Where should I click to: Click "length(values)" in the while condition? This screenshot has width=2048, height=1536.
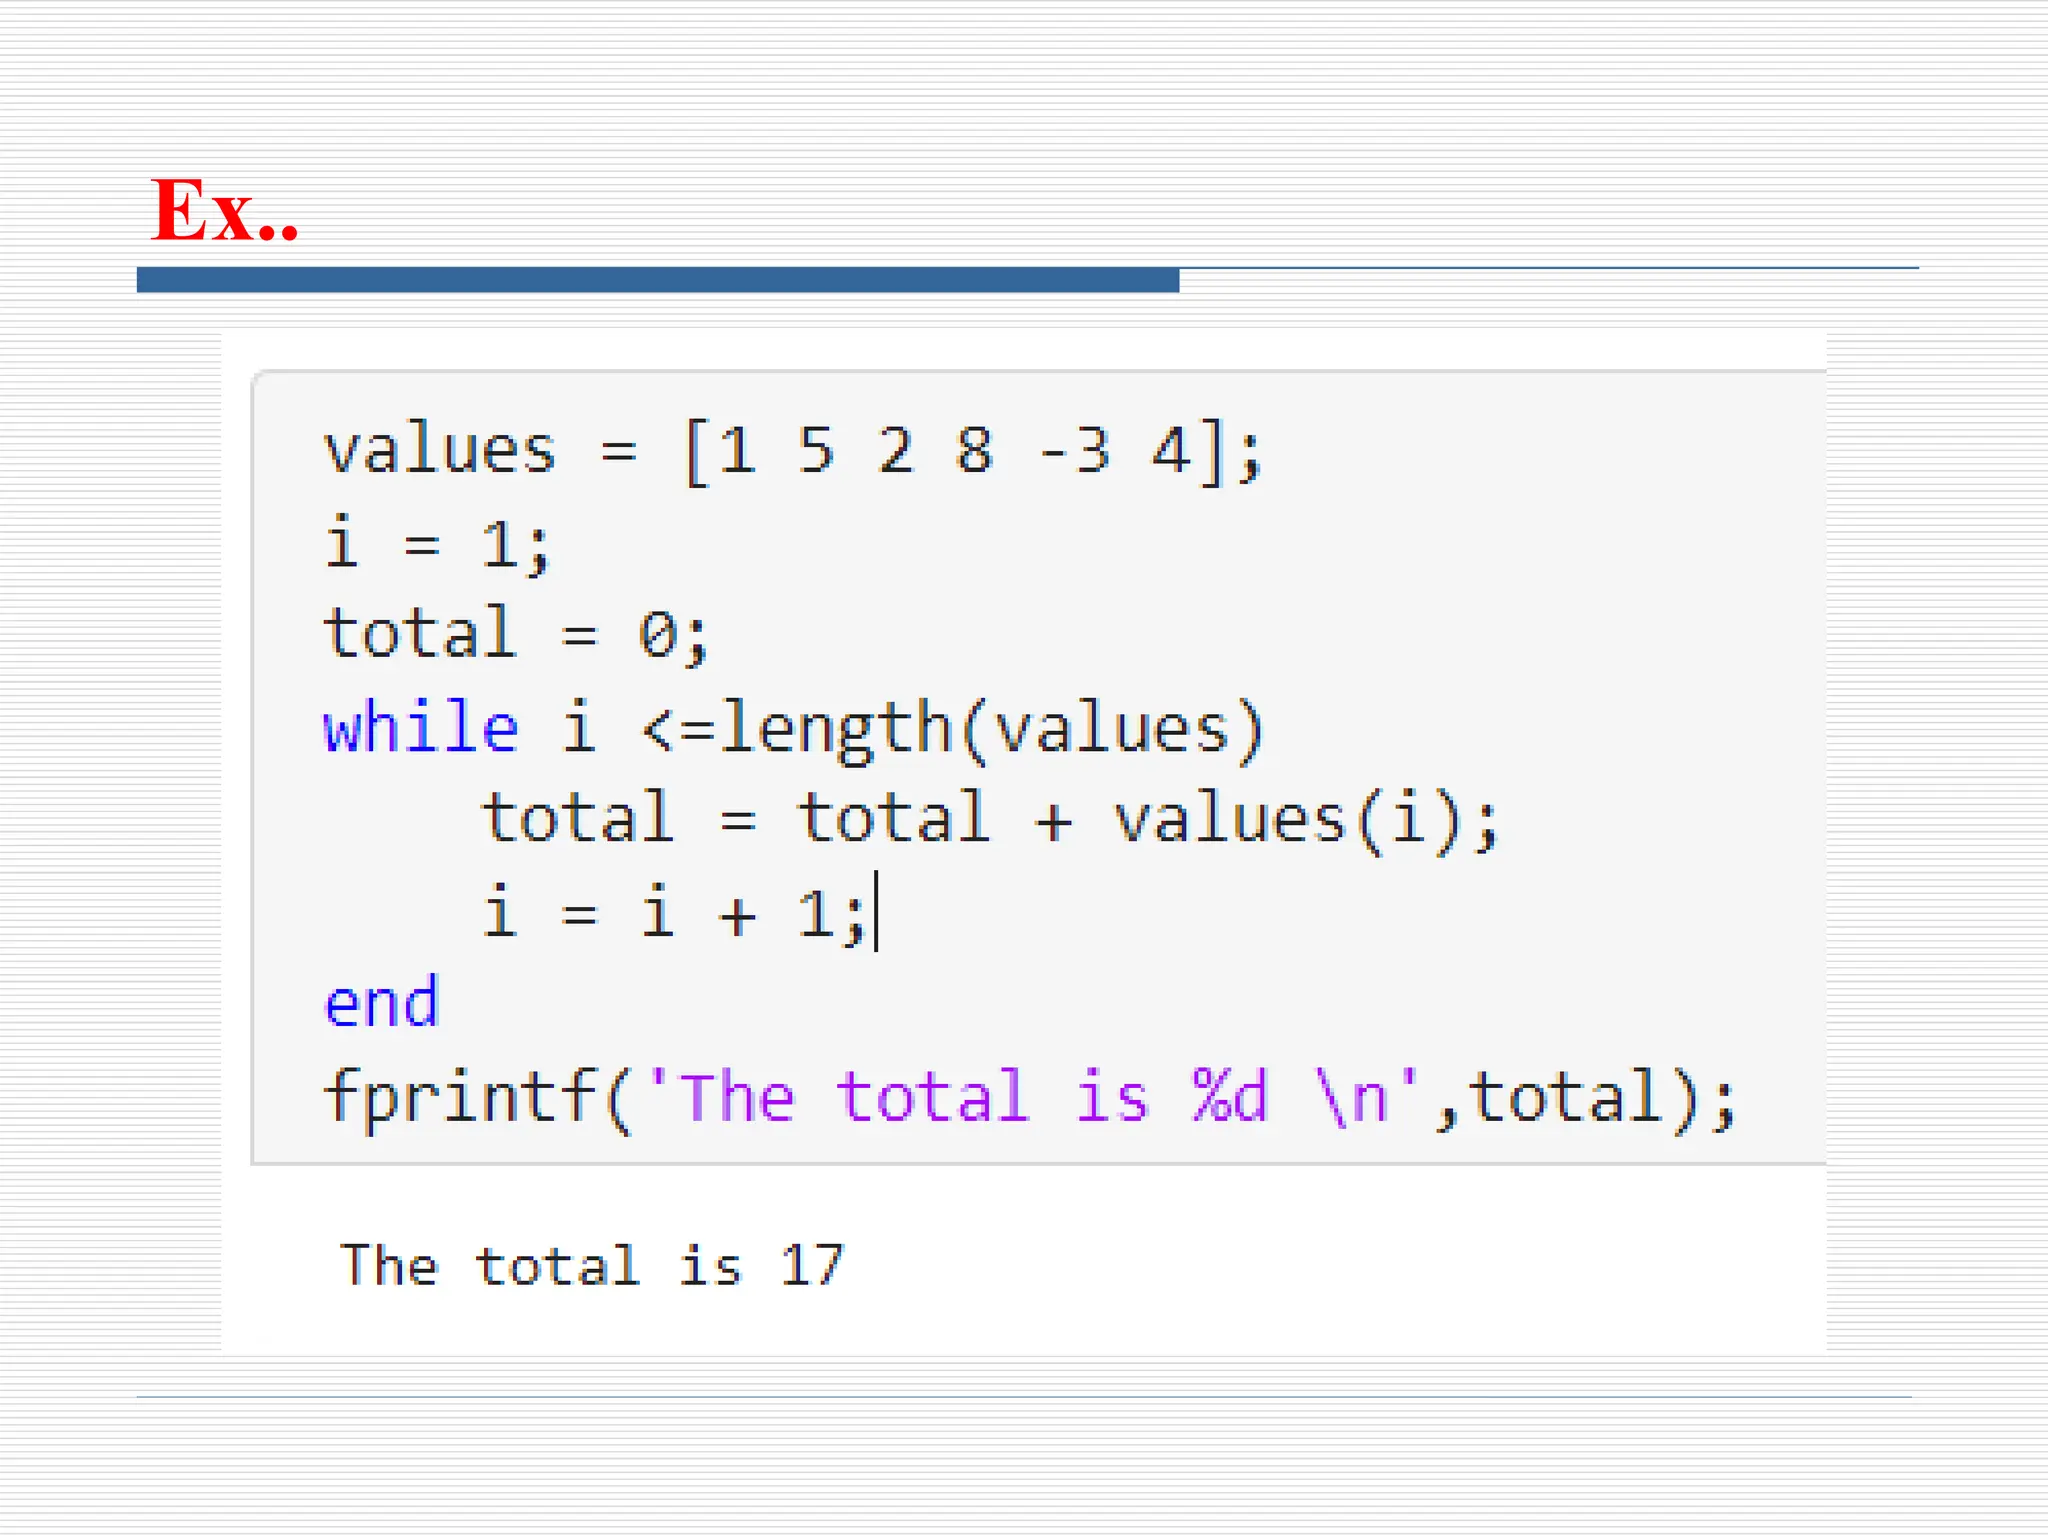[x=992, y=729]
